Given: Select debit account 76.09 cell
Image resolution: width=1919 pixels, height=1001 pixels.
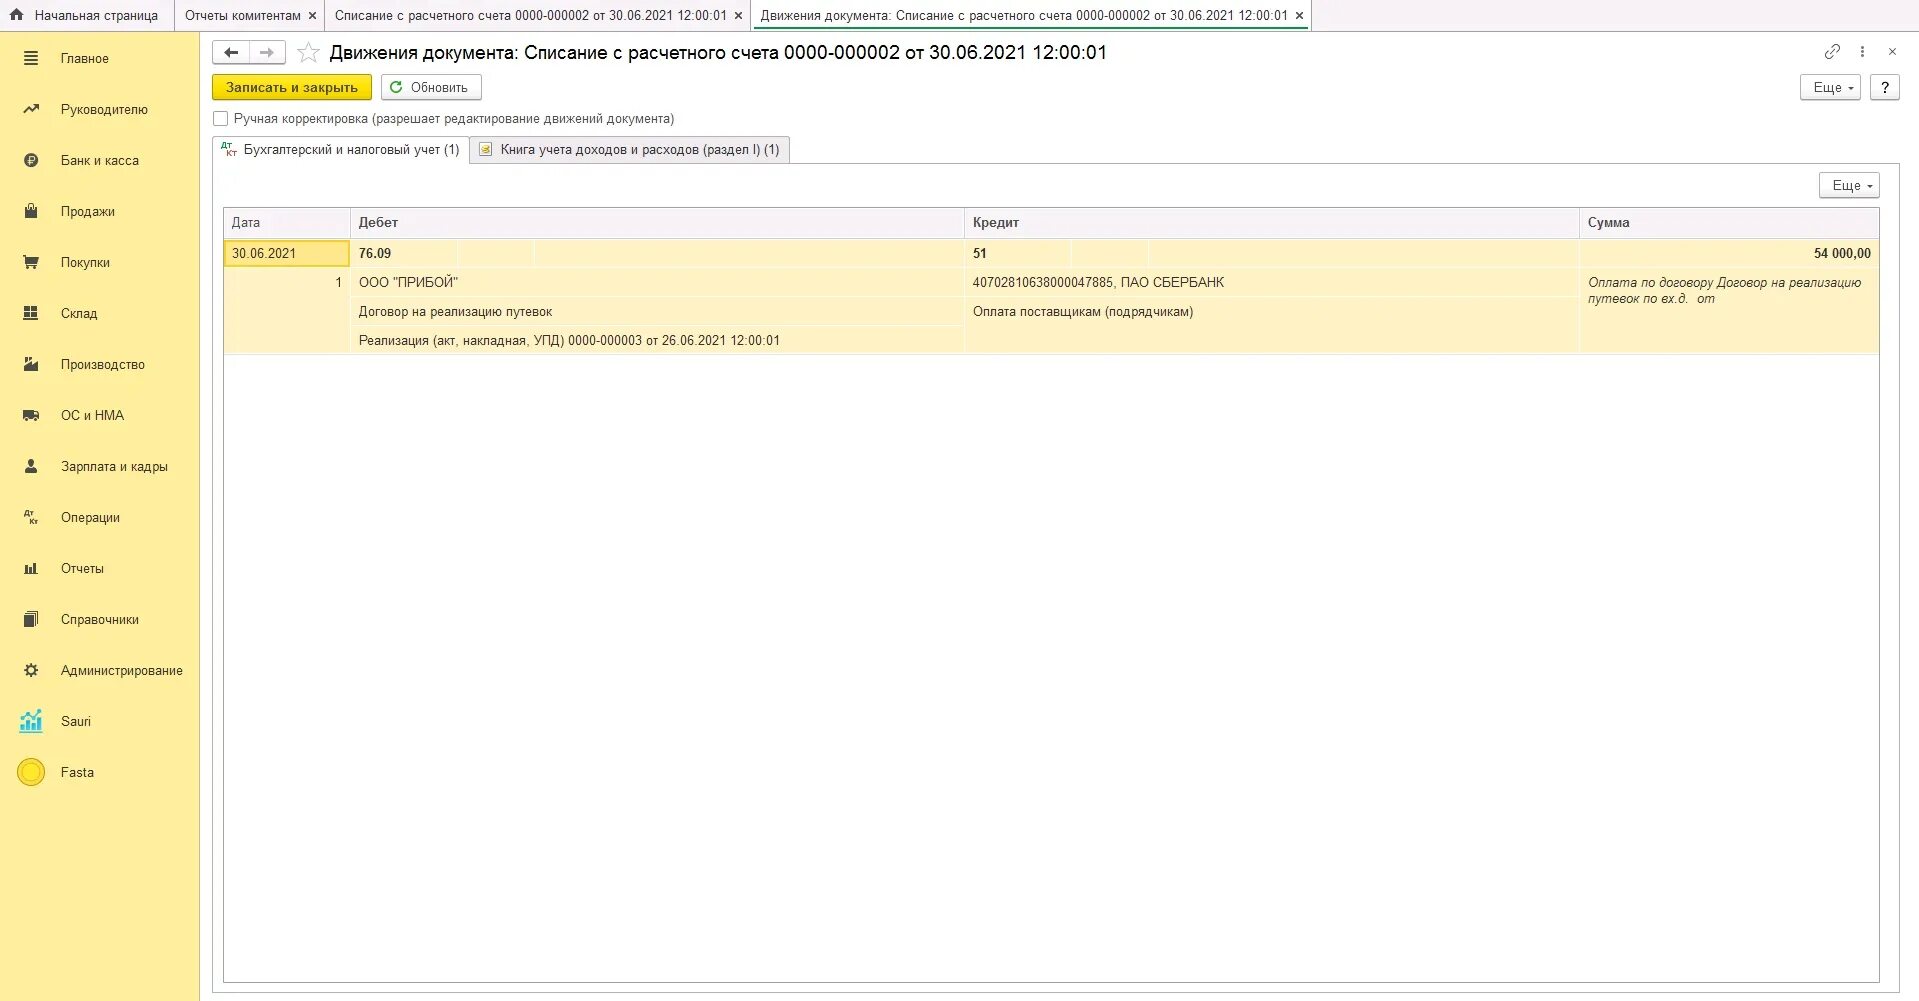Looking at the screenshot, I should pyautogui.click(x=404, y=254).
